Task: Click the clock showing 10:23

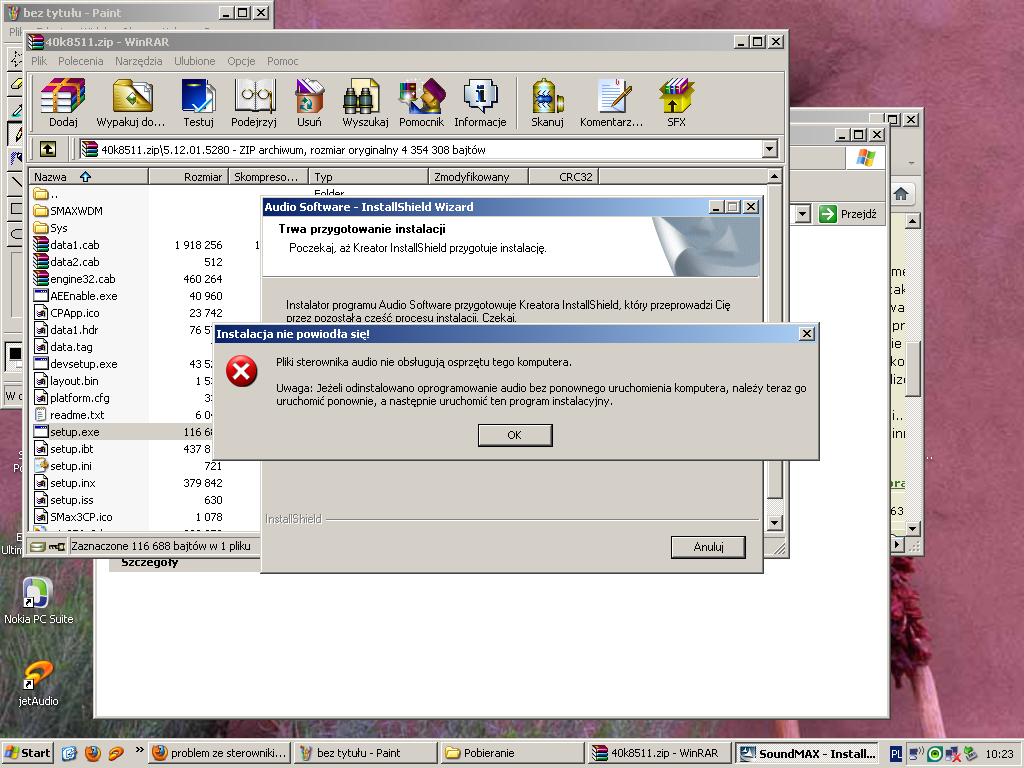Action: point(999,754)
